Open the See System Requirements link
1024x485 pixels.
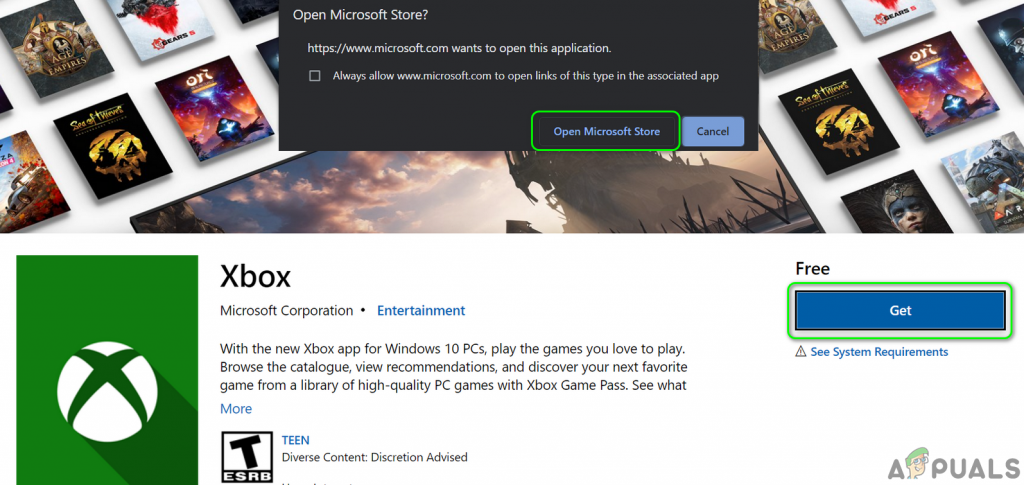pyautogui.click(x=879, y=352)
